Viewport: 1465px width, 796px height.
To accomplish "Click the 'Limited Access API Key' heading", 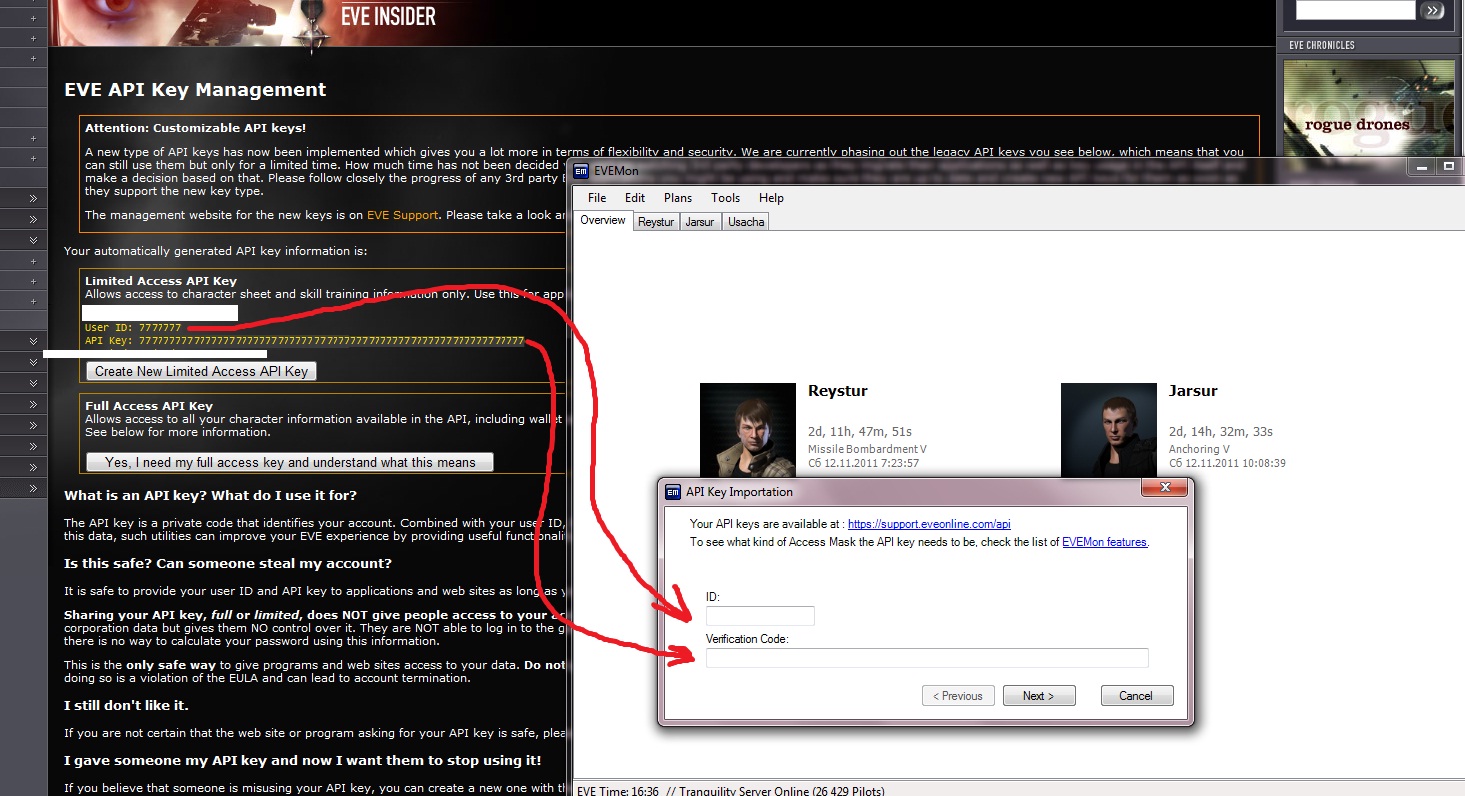I will (161, 281).
